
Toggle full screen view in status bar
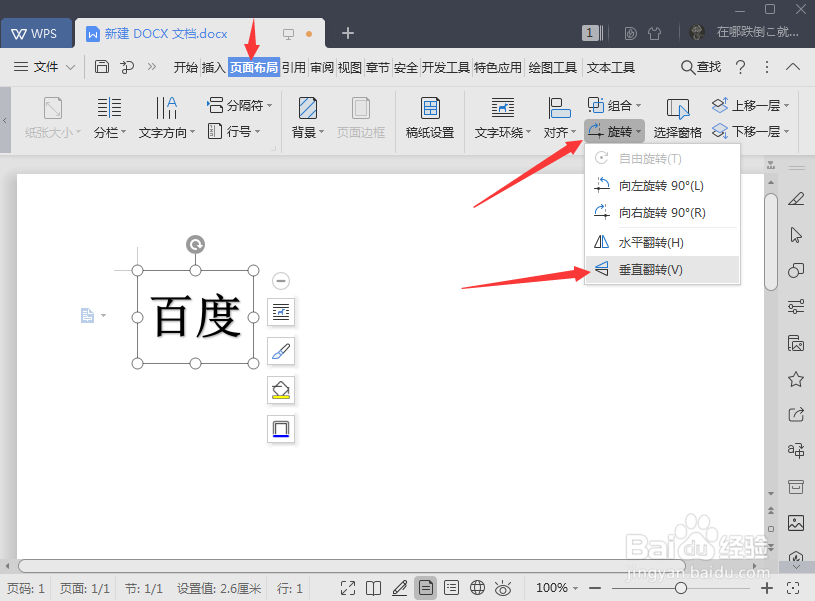pos(349,588)
